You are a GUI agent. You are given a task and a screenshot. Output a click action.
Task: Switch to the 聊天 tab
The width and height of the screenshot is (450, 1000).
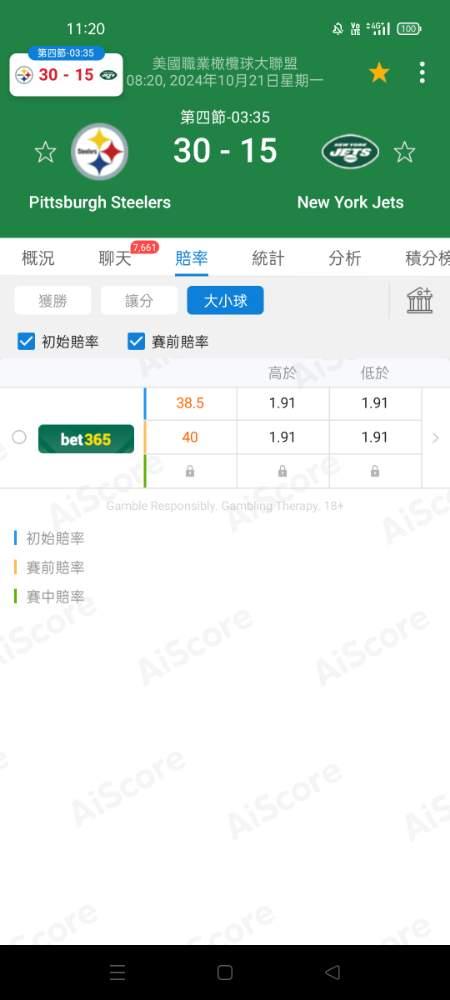tap(115, 258)
